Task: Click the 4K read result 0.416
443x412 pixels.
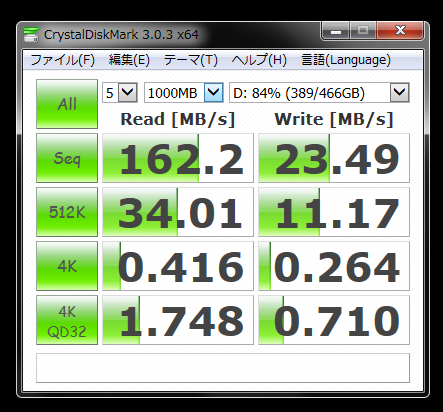Action: 178,266
